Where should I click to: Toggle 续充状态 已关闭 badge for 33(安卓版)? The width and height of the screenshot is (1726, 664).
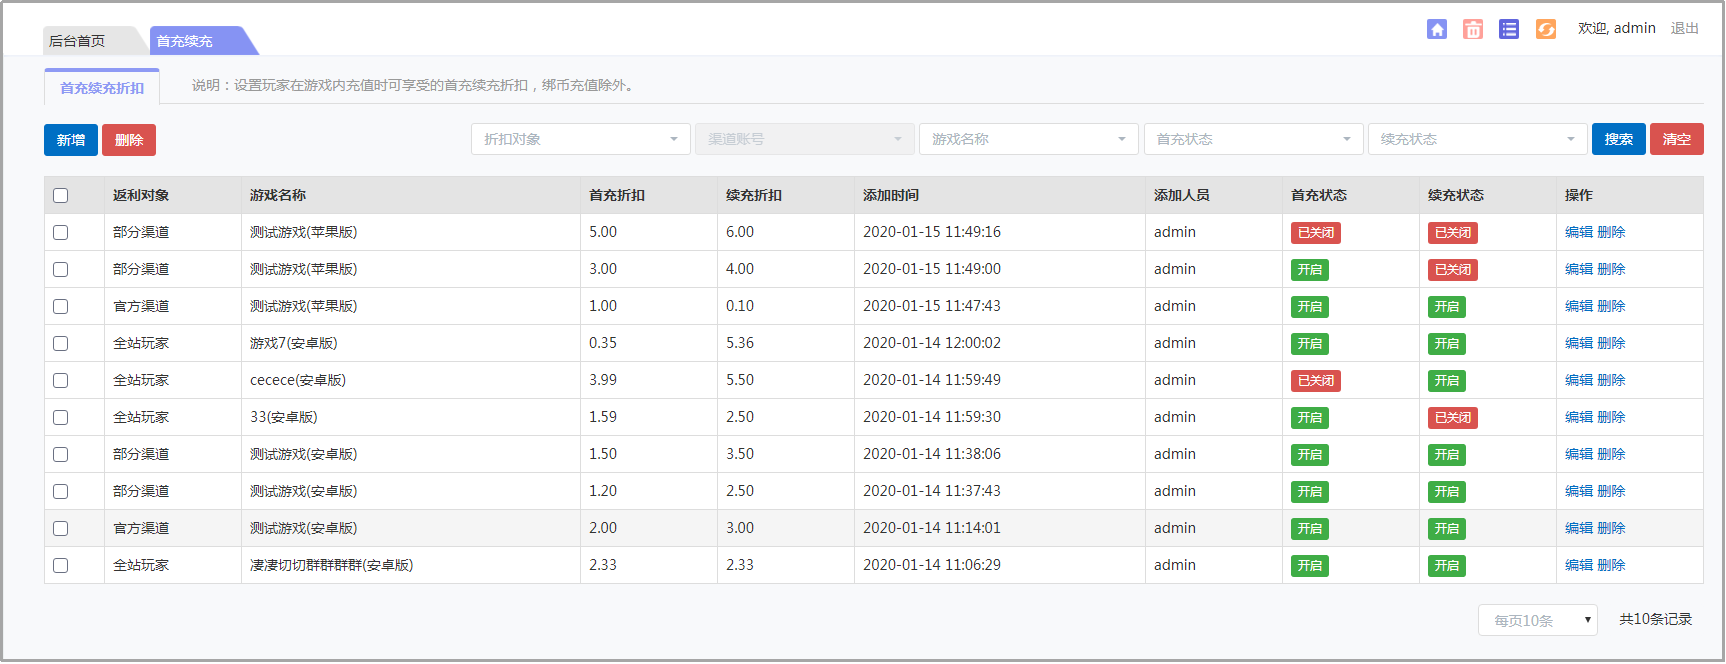coord(1453,418)
